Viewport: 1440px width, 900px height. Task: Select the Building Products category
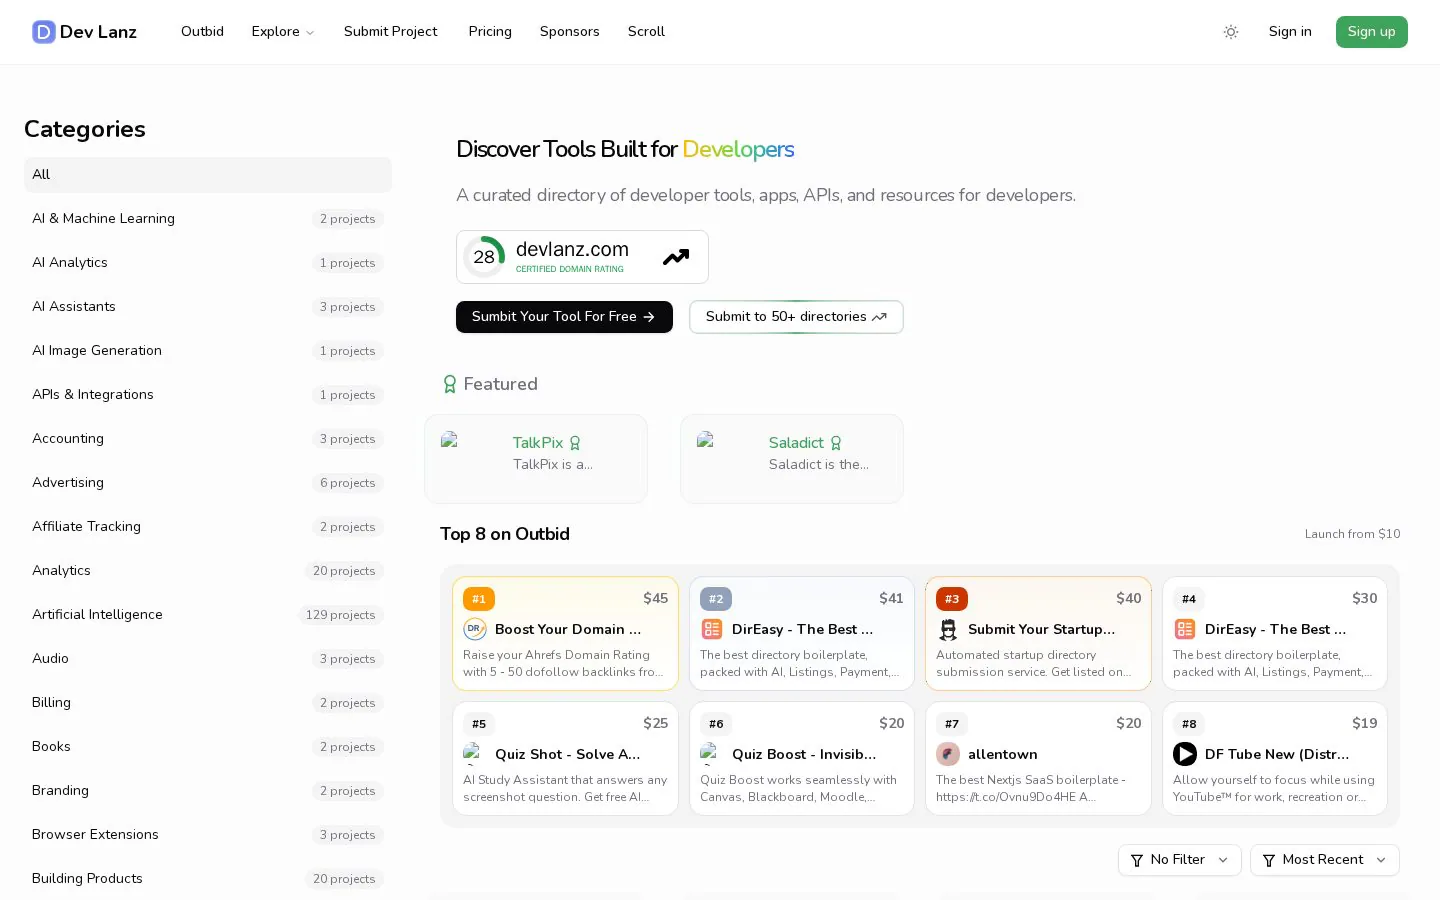pyautogui.click(x=208, y=879)
